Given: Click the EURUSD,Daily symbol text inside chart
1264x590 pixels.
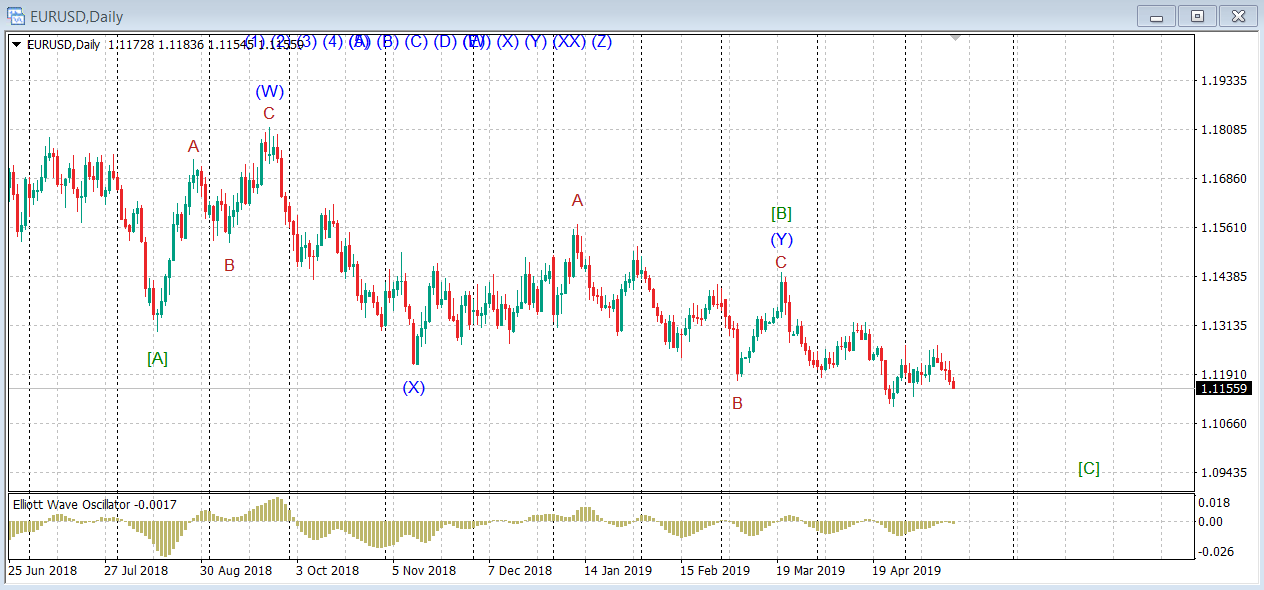Looking at the screenshot, I should point(63,44).
